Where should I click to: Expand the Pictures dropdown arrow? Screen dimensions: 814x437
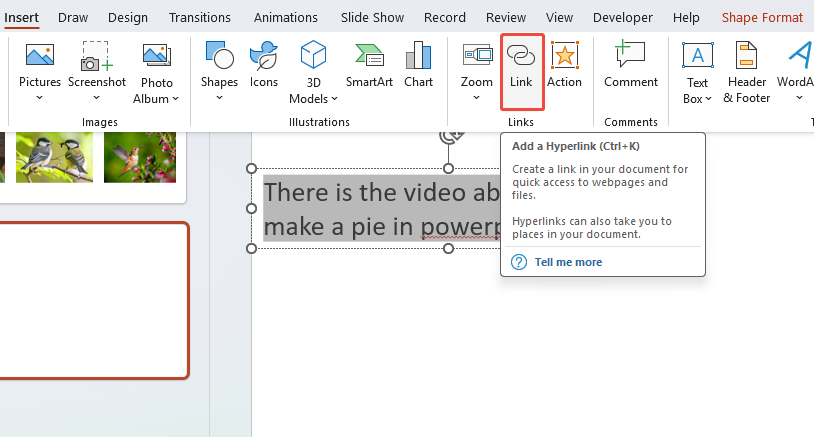[40, 98]
